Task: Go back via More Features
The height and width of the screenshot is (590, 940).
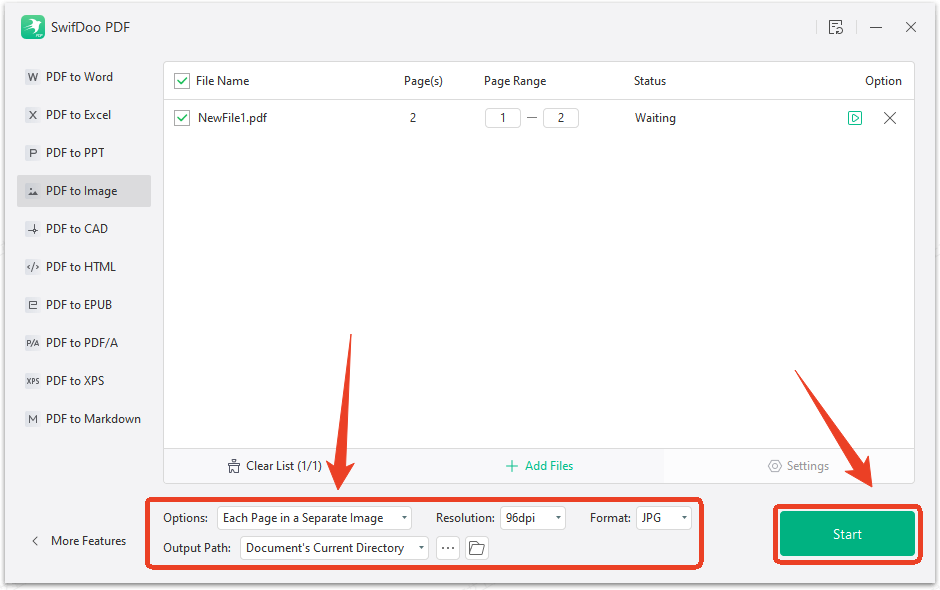Action: (x=88, y=541)
